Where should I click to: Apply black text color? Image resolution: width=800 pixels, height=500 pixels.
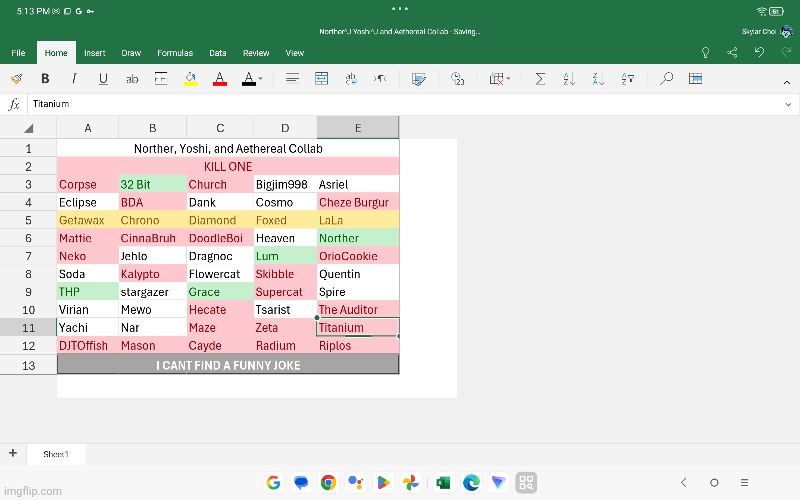coord(248,79)
